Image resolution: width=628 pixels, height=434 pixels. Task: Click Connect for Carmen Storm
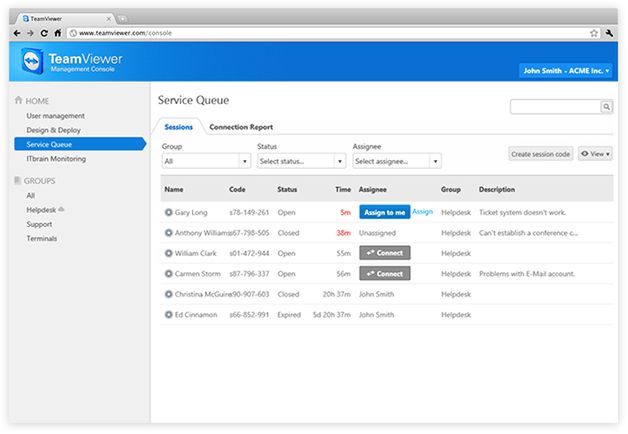click(x=384, y=273)
